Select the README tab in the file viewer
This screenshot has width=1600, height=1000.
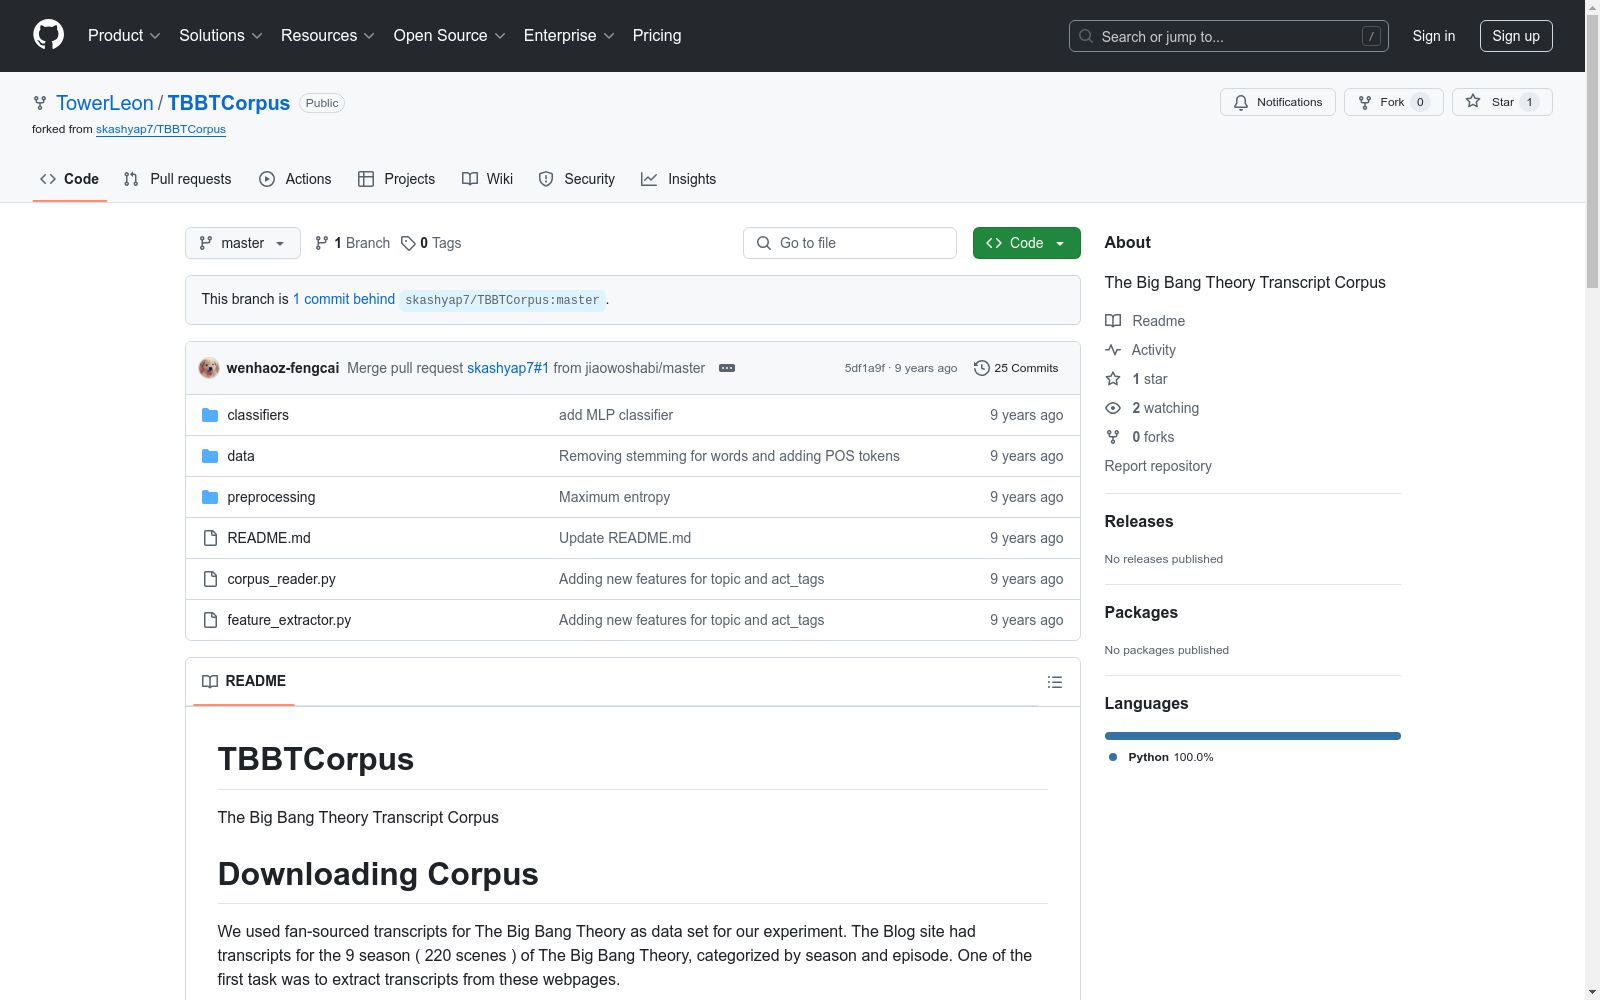[x=244, y=681]
